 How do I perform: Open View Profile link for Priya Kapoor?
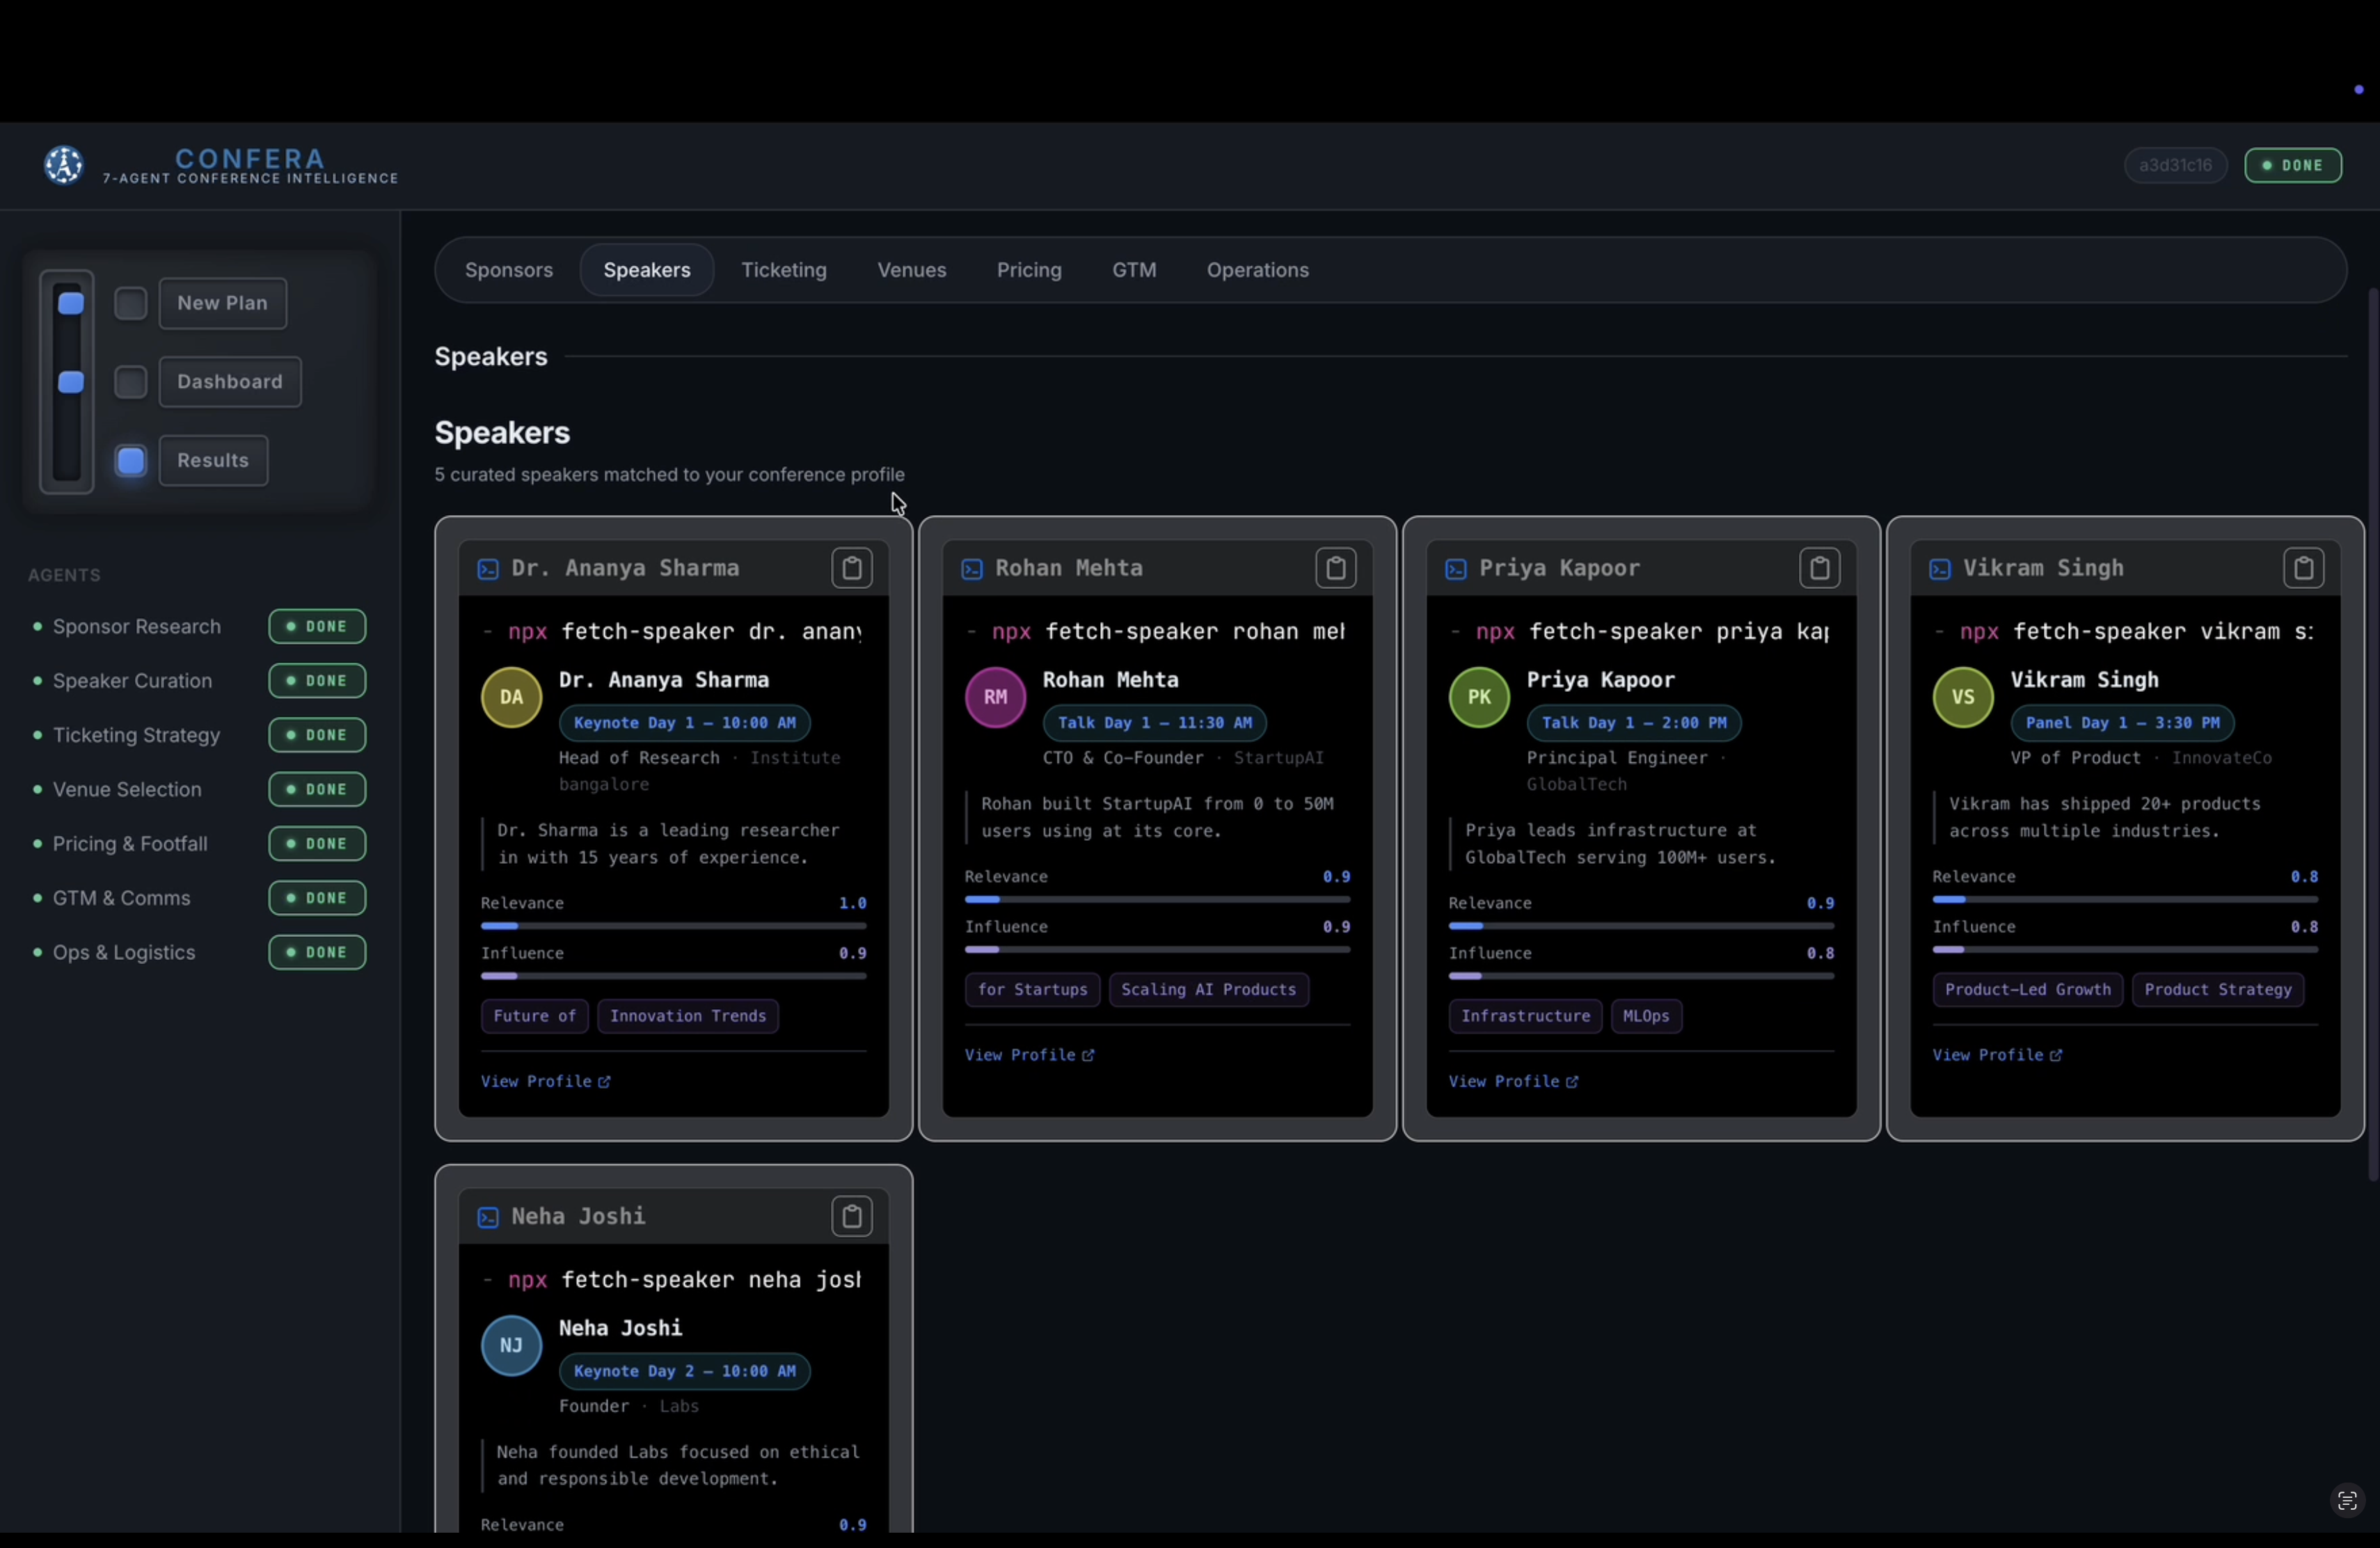(x=1513, y=1081)
